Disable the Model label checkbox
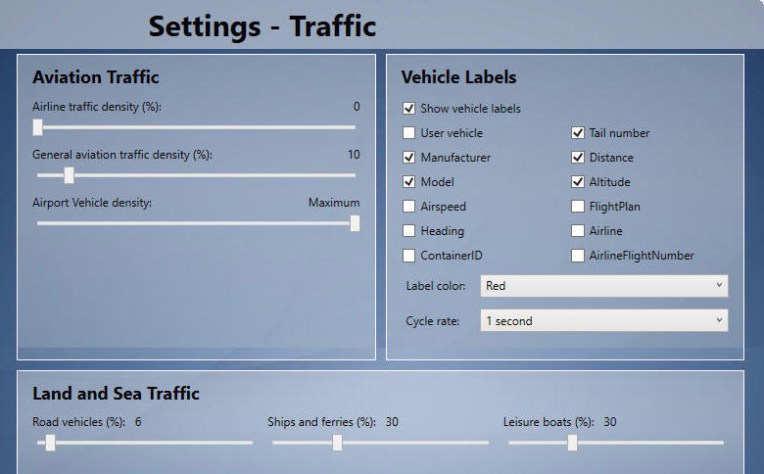 [409, 182]
